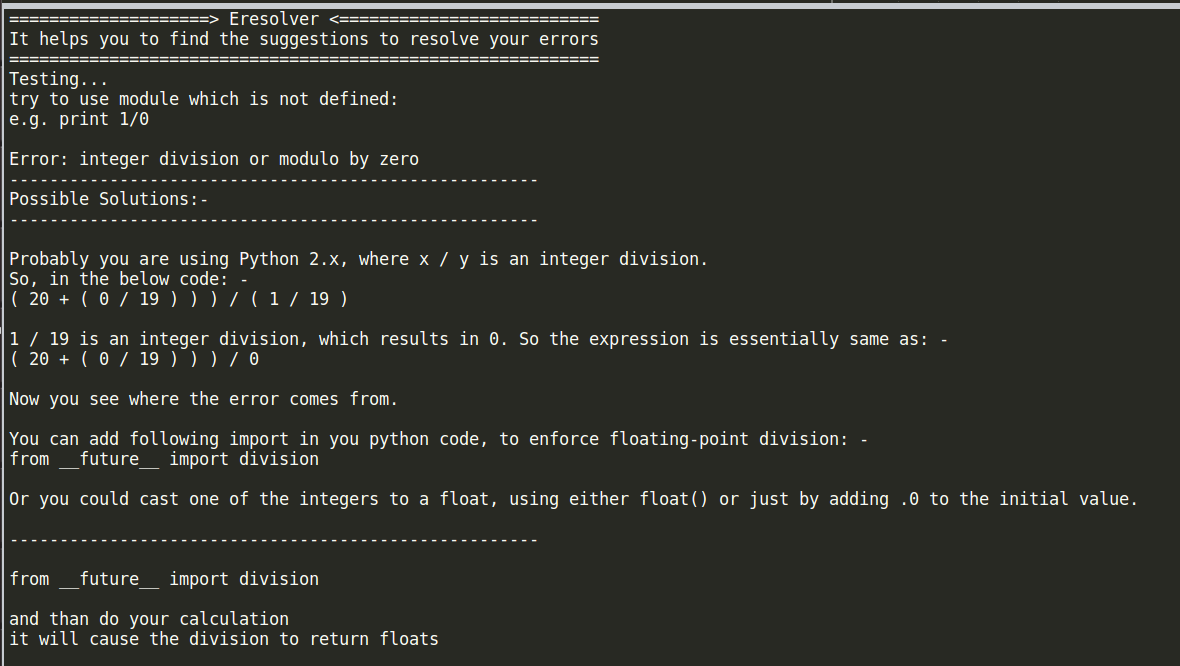Click the expression ending with '/ ( 1 / 19 )'
The width and height of the screenshot is (1180, 666).
[178, 299]
